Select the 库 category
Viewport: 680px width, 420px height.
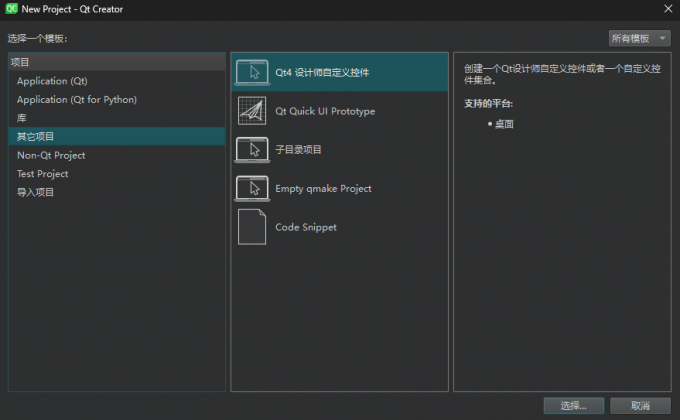[117, 118]
